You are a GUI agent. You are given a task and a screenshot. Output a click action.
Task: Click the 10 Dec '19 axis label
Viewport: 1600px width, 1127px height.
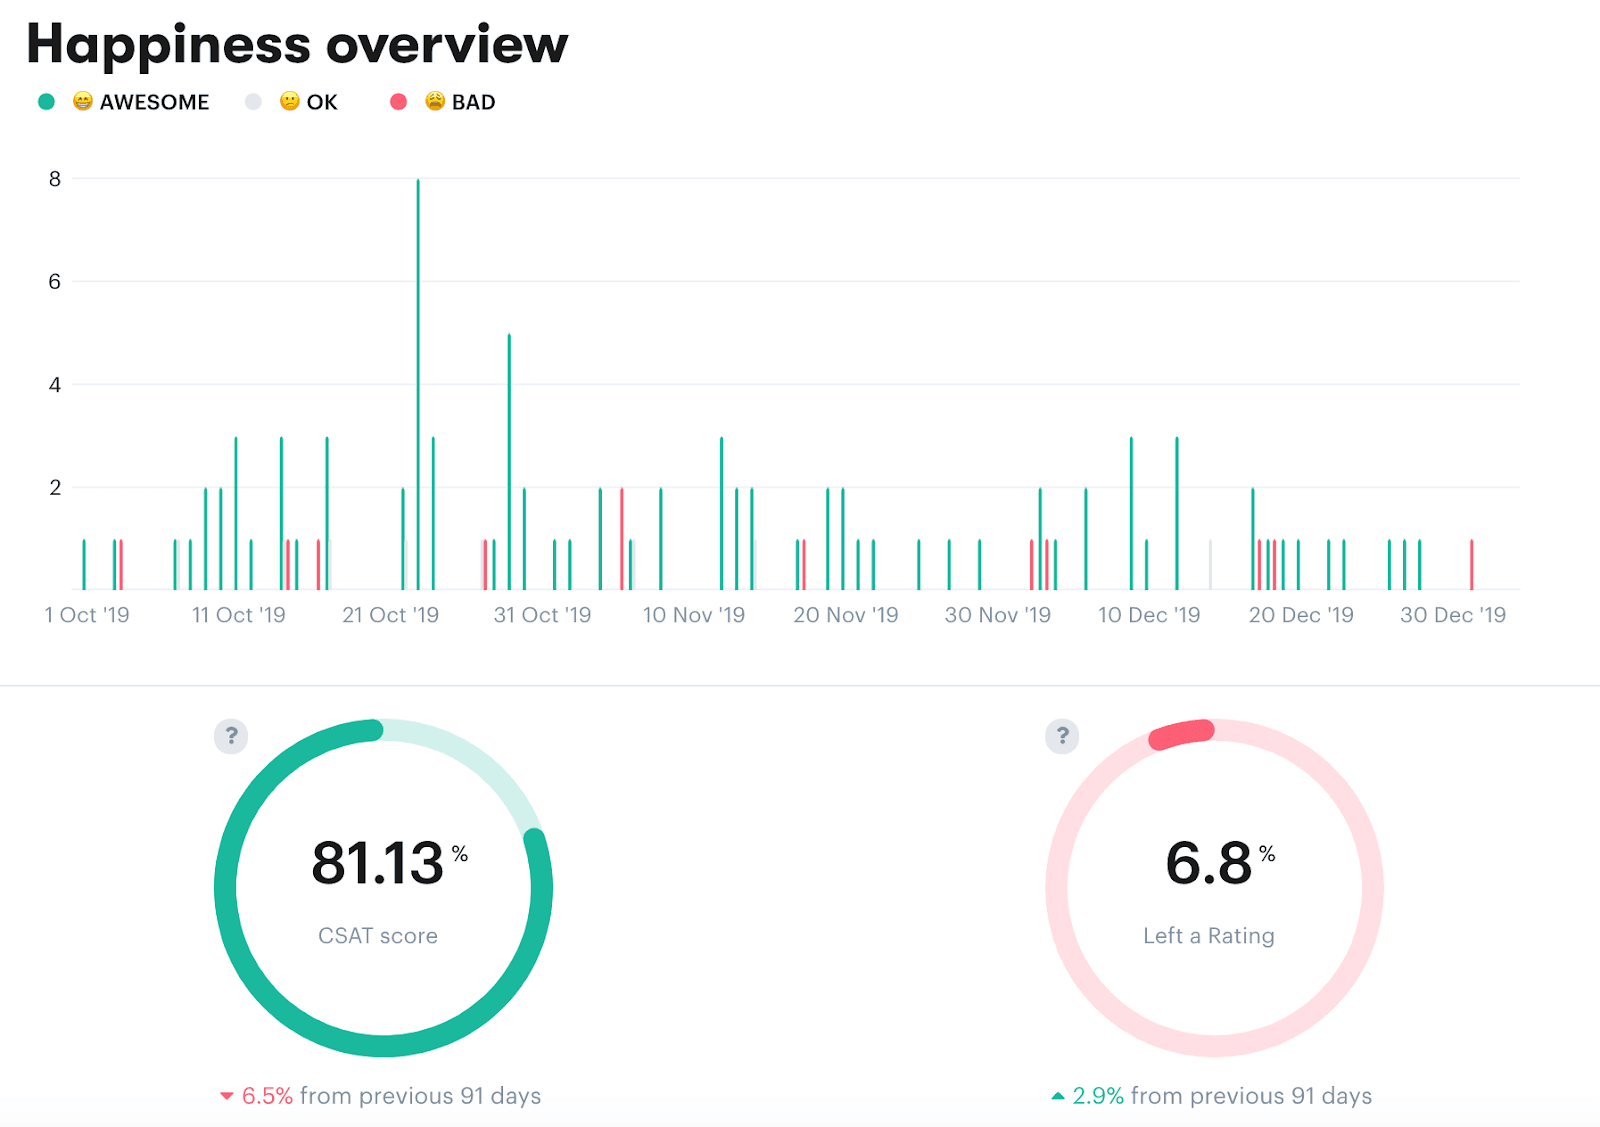point(1148,615)
